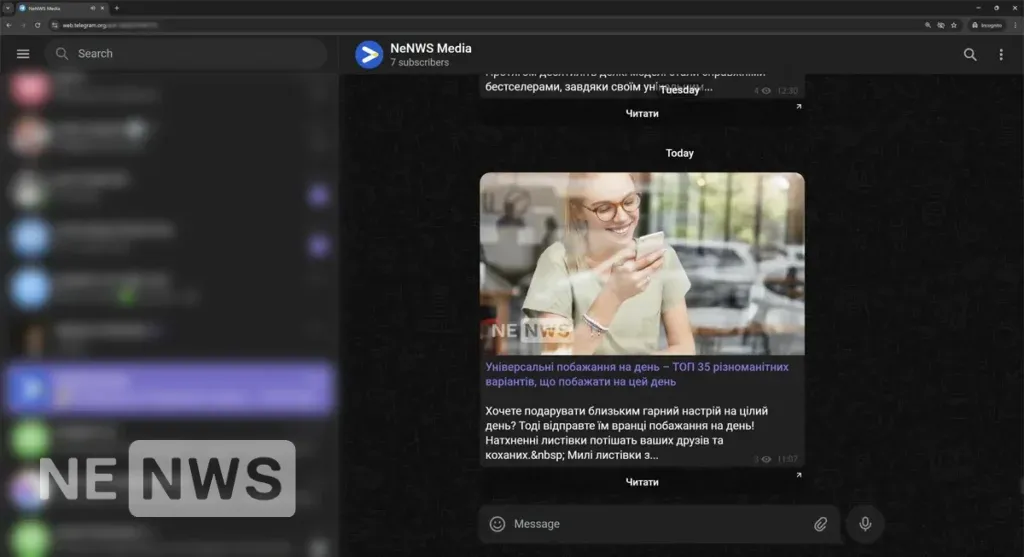Viewport: 1024px width, 557px height.
Task: Go back with the browser arrow
Action: (x=8, y=25)
